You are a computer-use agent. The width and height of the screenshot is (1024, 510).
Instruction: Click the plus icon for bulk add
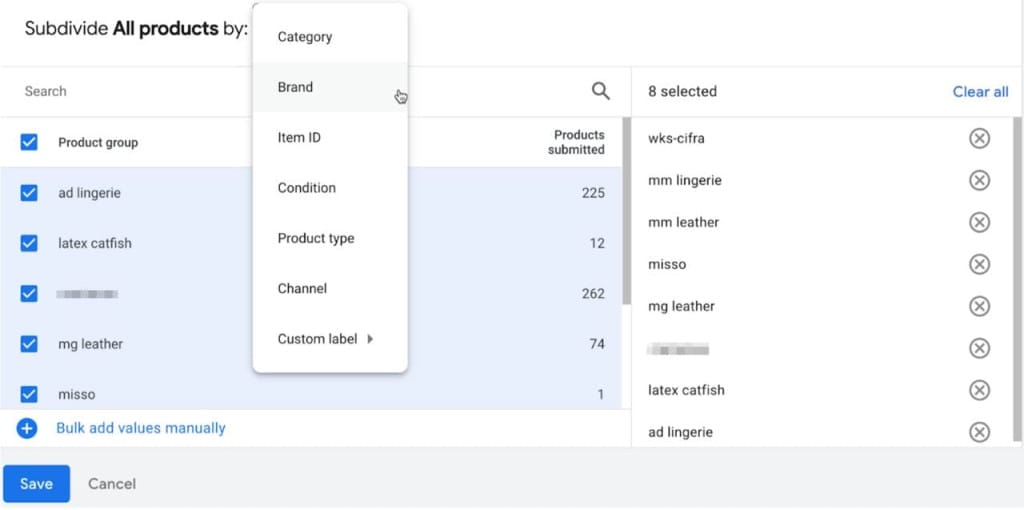click(27, 428)
